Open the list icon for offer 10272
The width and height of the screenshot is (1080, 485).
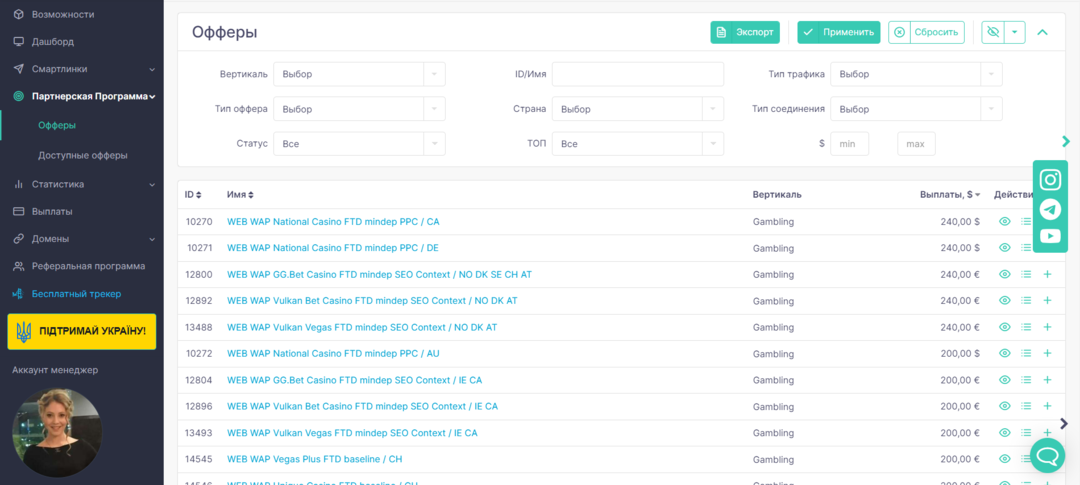coord(1026,353)
